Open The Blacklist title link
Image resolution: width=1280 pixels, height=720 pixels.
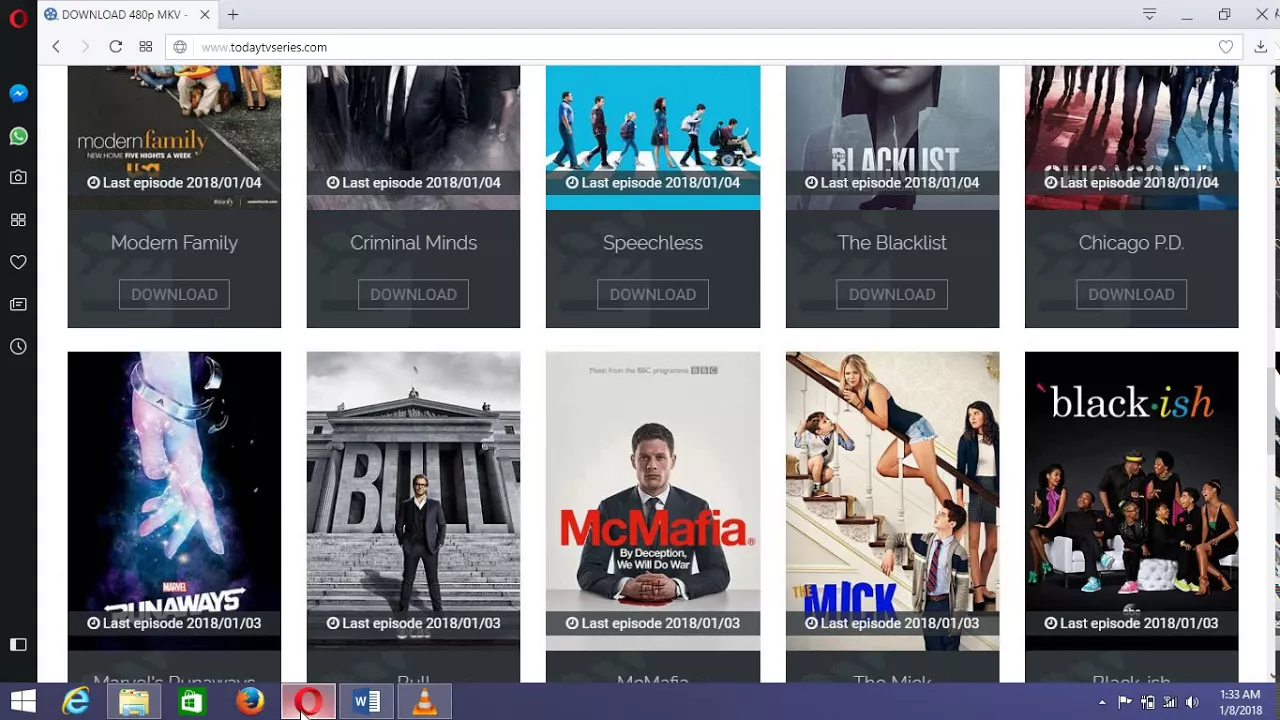click(x=892, y=243)
